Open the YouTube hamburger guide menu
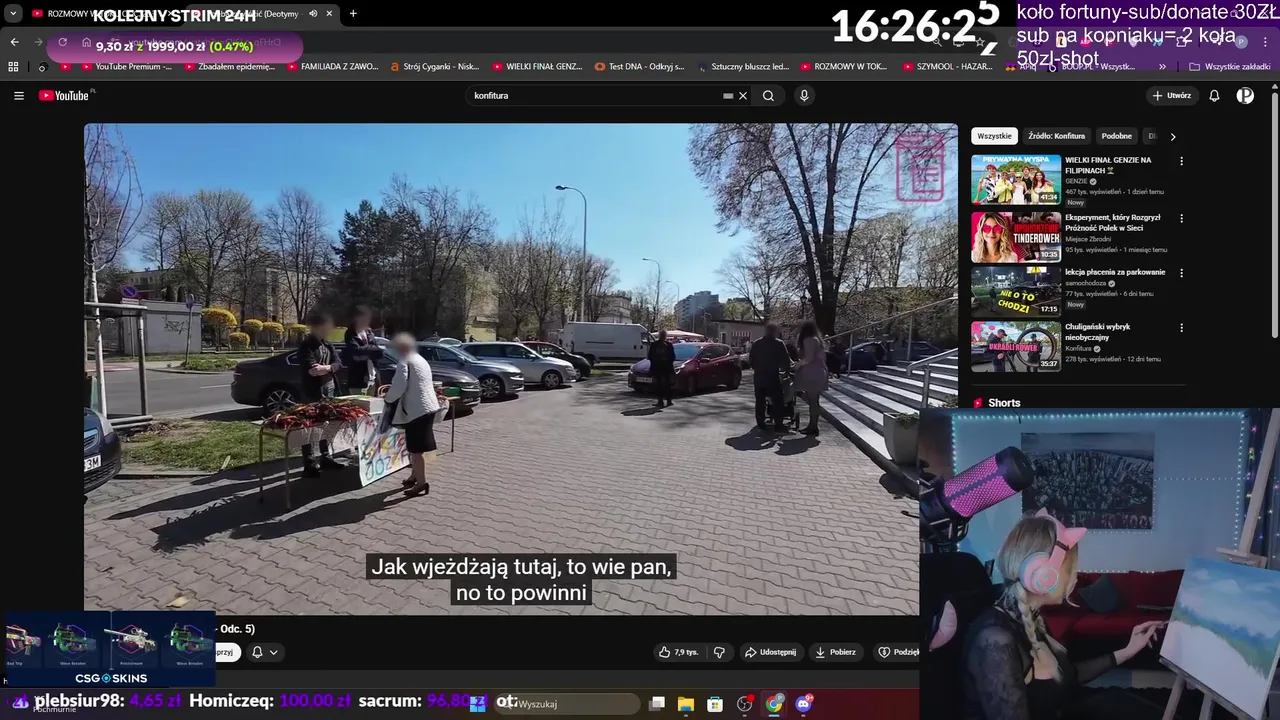This screenshot has height=720, width=1280. 19,96
